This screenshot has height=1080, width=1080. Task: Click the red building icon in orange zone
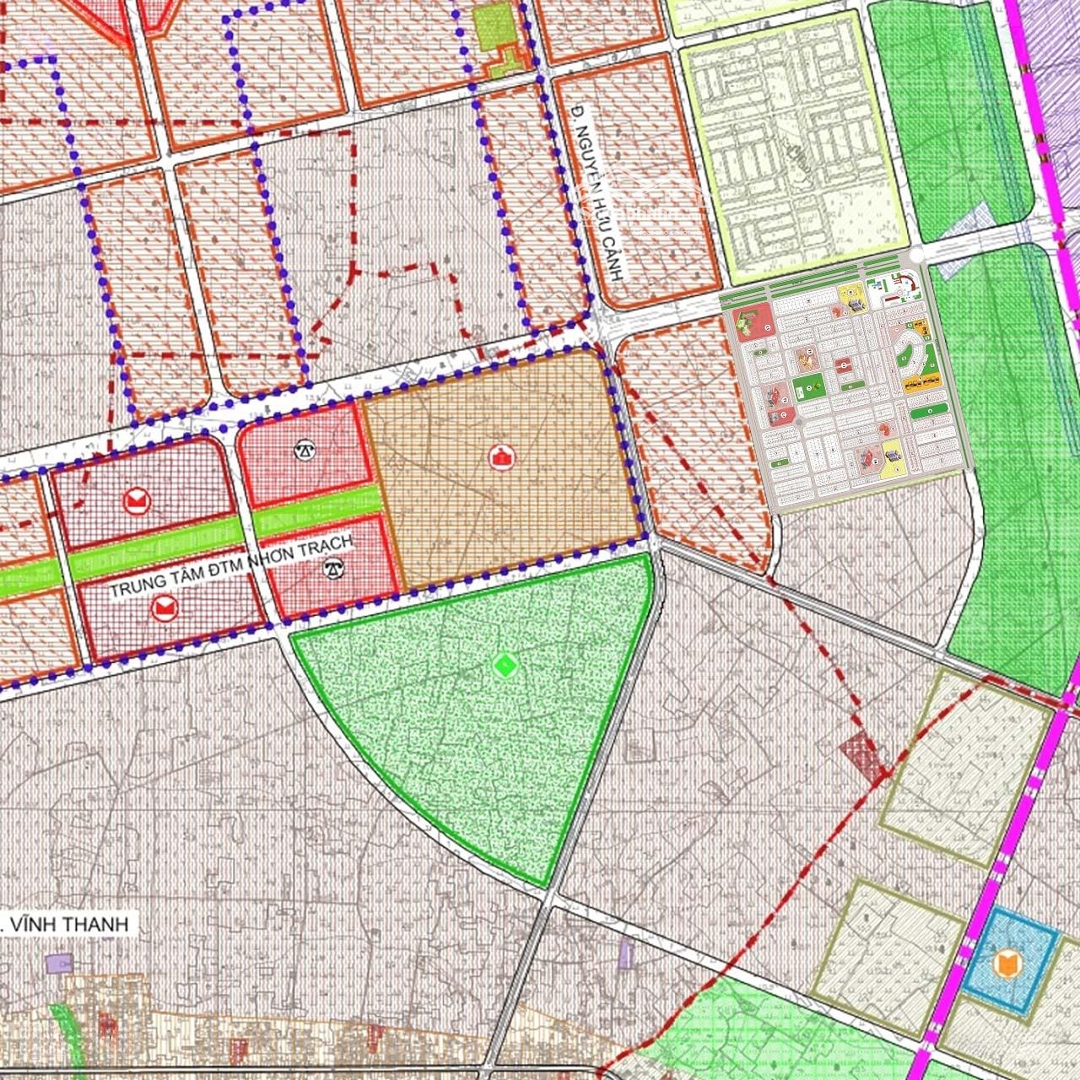[x=500, y=458]
